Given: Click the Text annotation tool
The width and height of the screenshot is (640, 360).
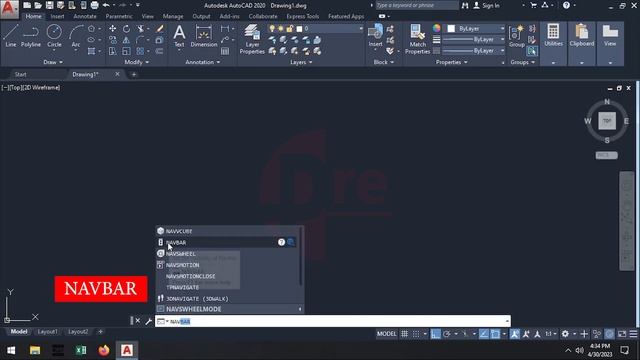Looking at the screenshot, I should coord(179,36).
